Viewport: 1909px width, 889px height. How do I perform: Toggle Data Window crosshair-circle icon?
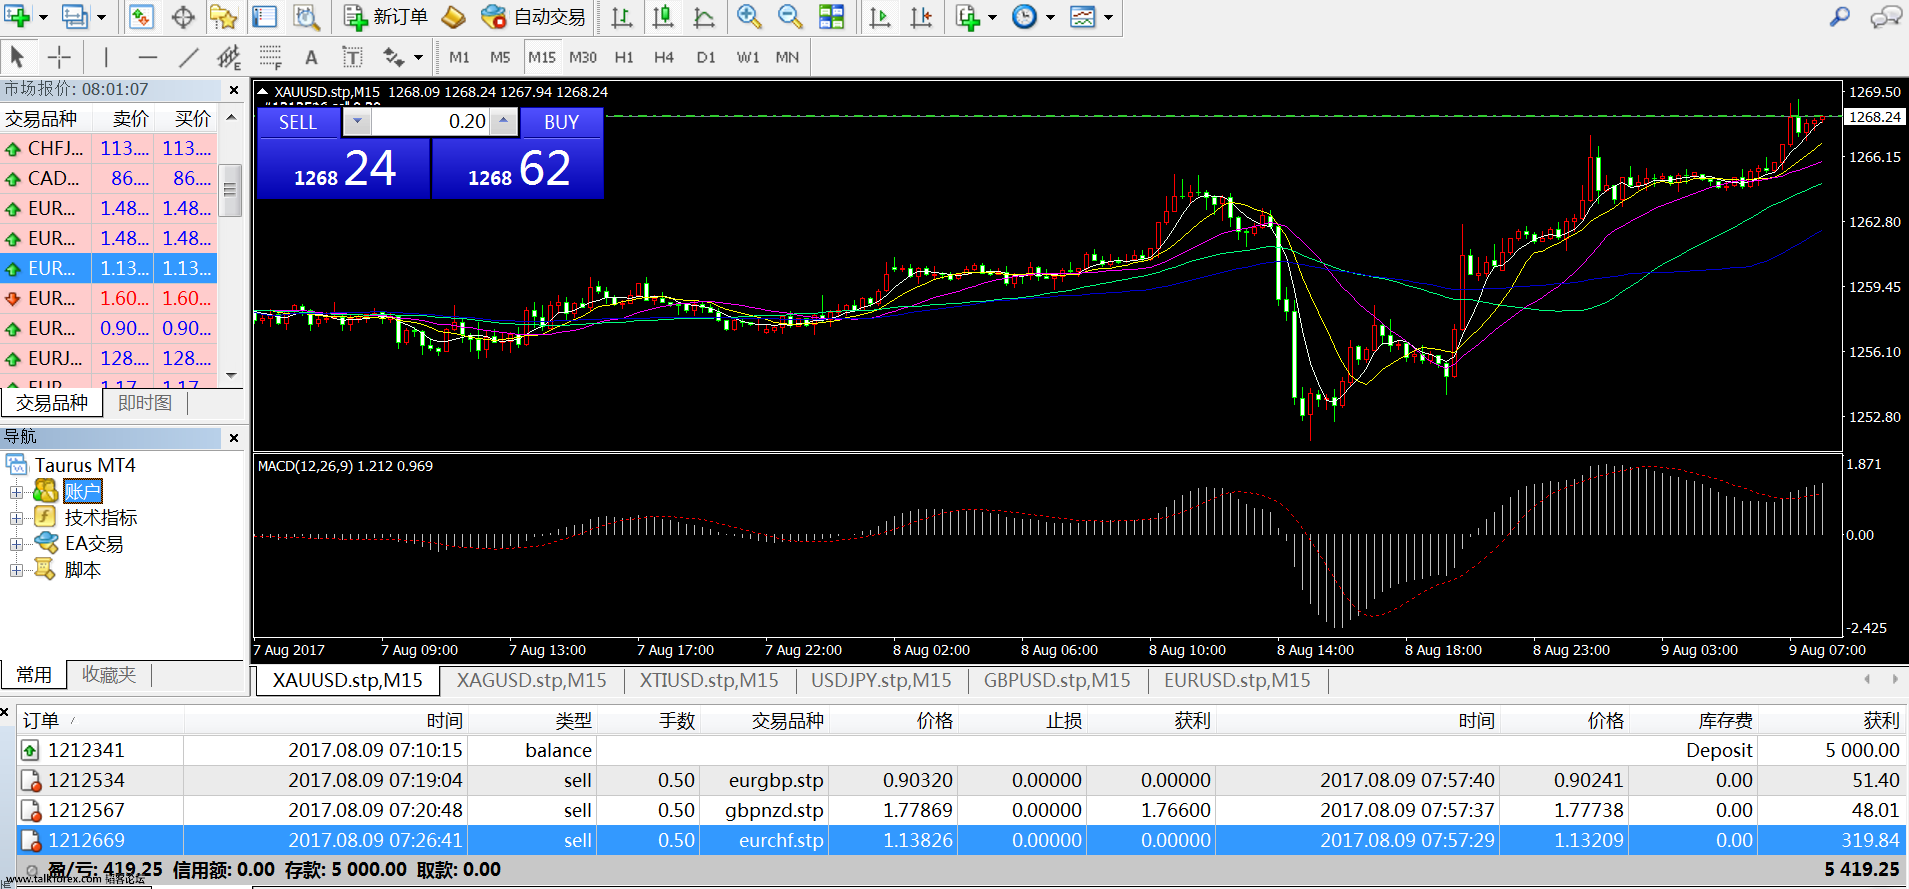coord(183,16)
